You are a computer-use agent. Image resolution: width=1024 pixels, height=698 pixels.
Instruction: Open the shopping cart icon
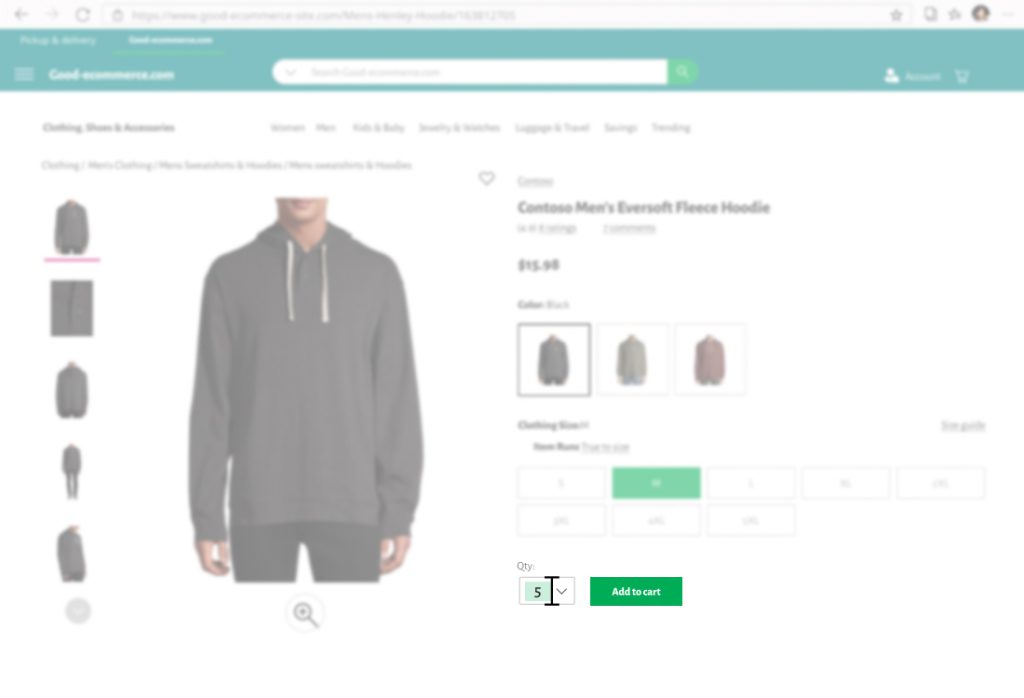point(962,76)
